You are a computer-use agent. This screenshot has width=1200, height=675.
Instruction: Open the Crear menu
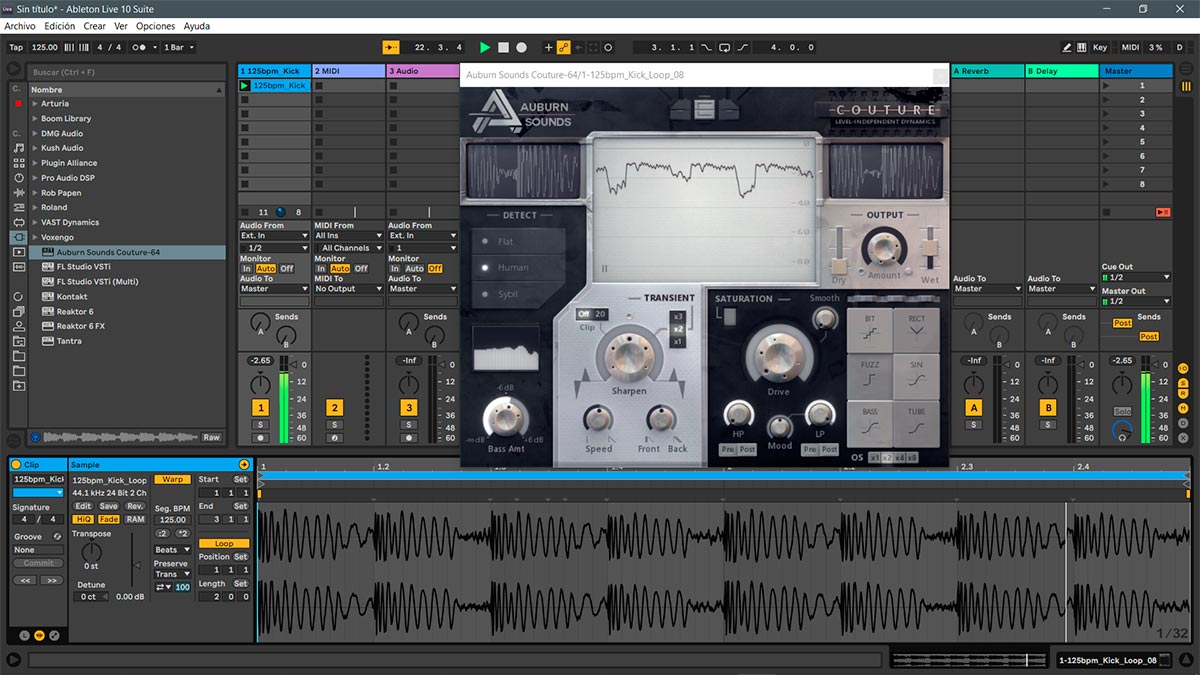pos(95,26)
